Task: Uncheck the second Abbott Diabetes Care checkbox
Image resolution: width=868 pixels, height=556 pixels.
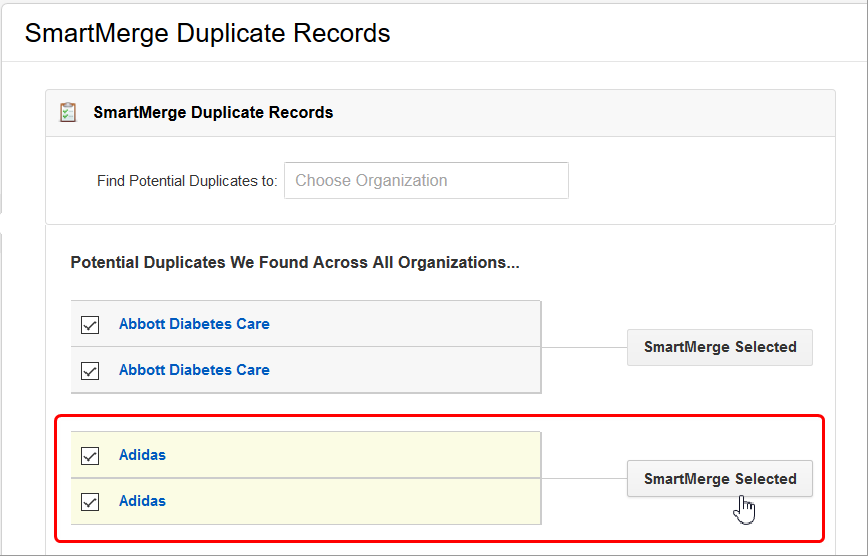Action: pos(90,370)
